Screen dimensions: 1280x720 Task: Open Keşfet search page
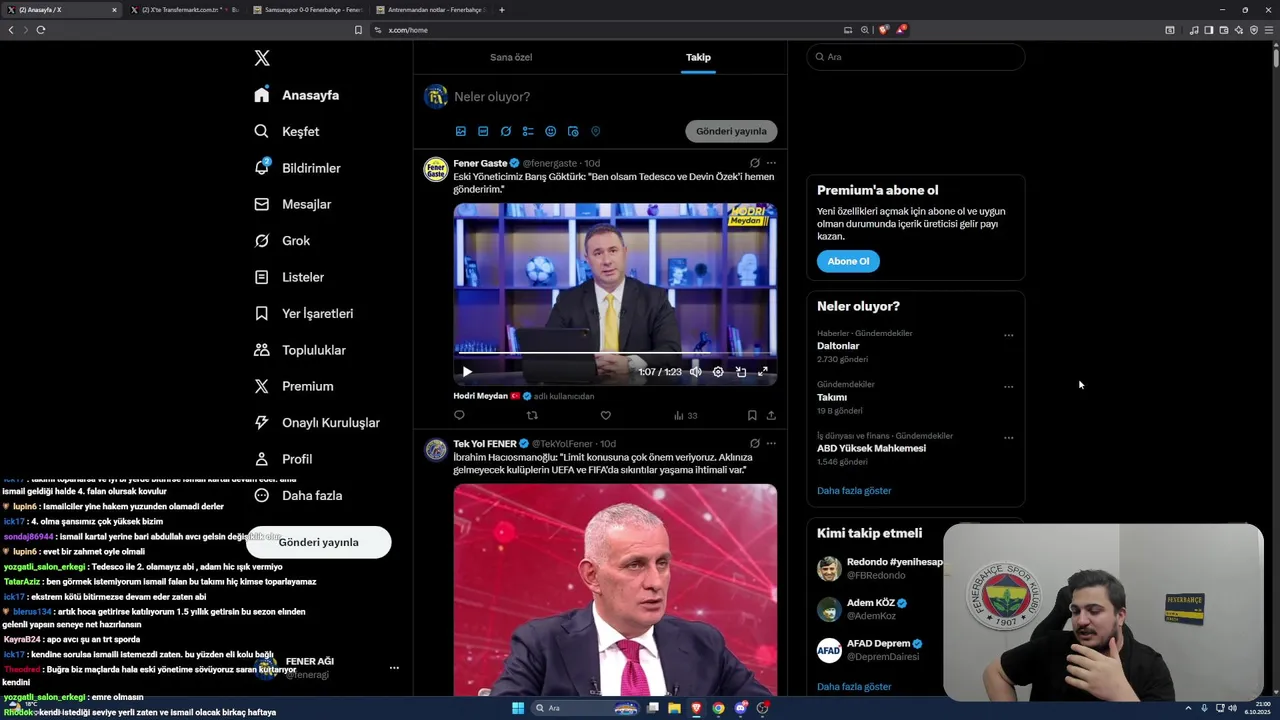click(287, 131)
